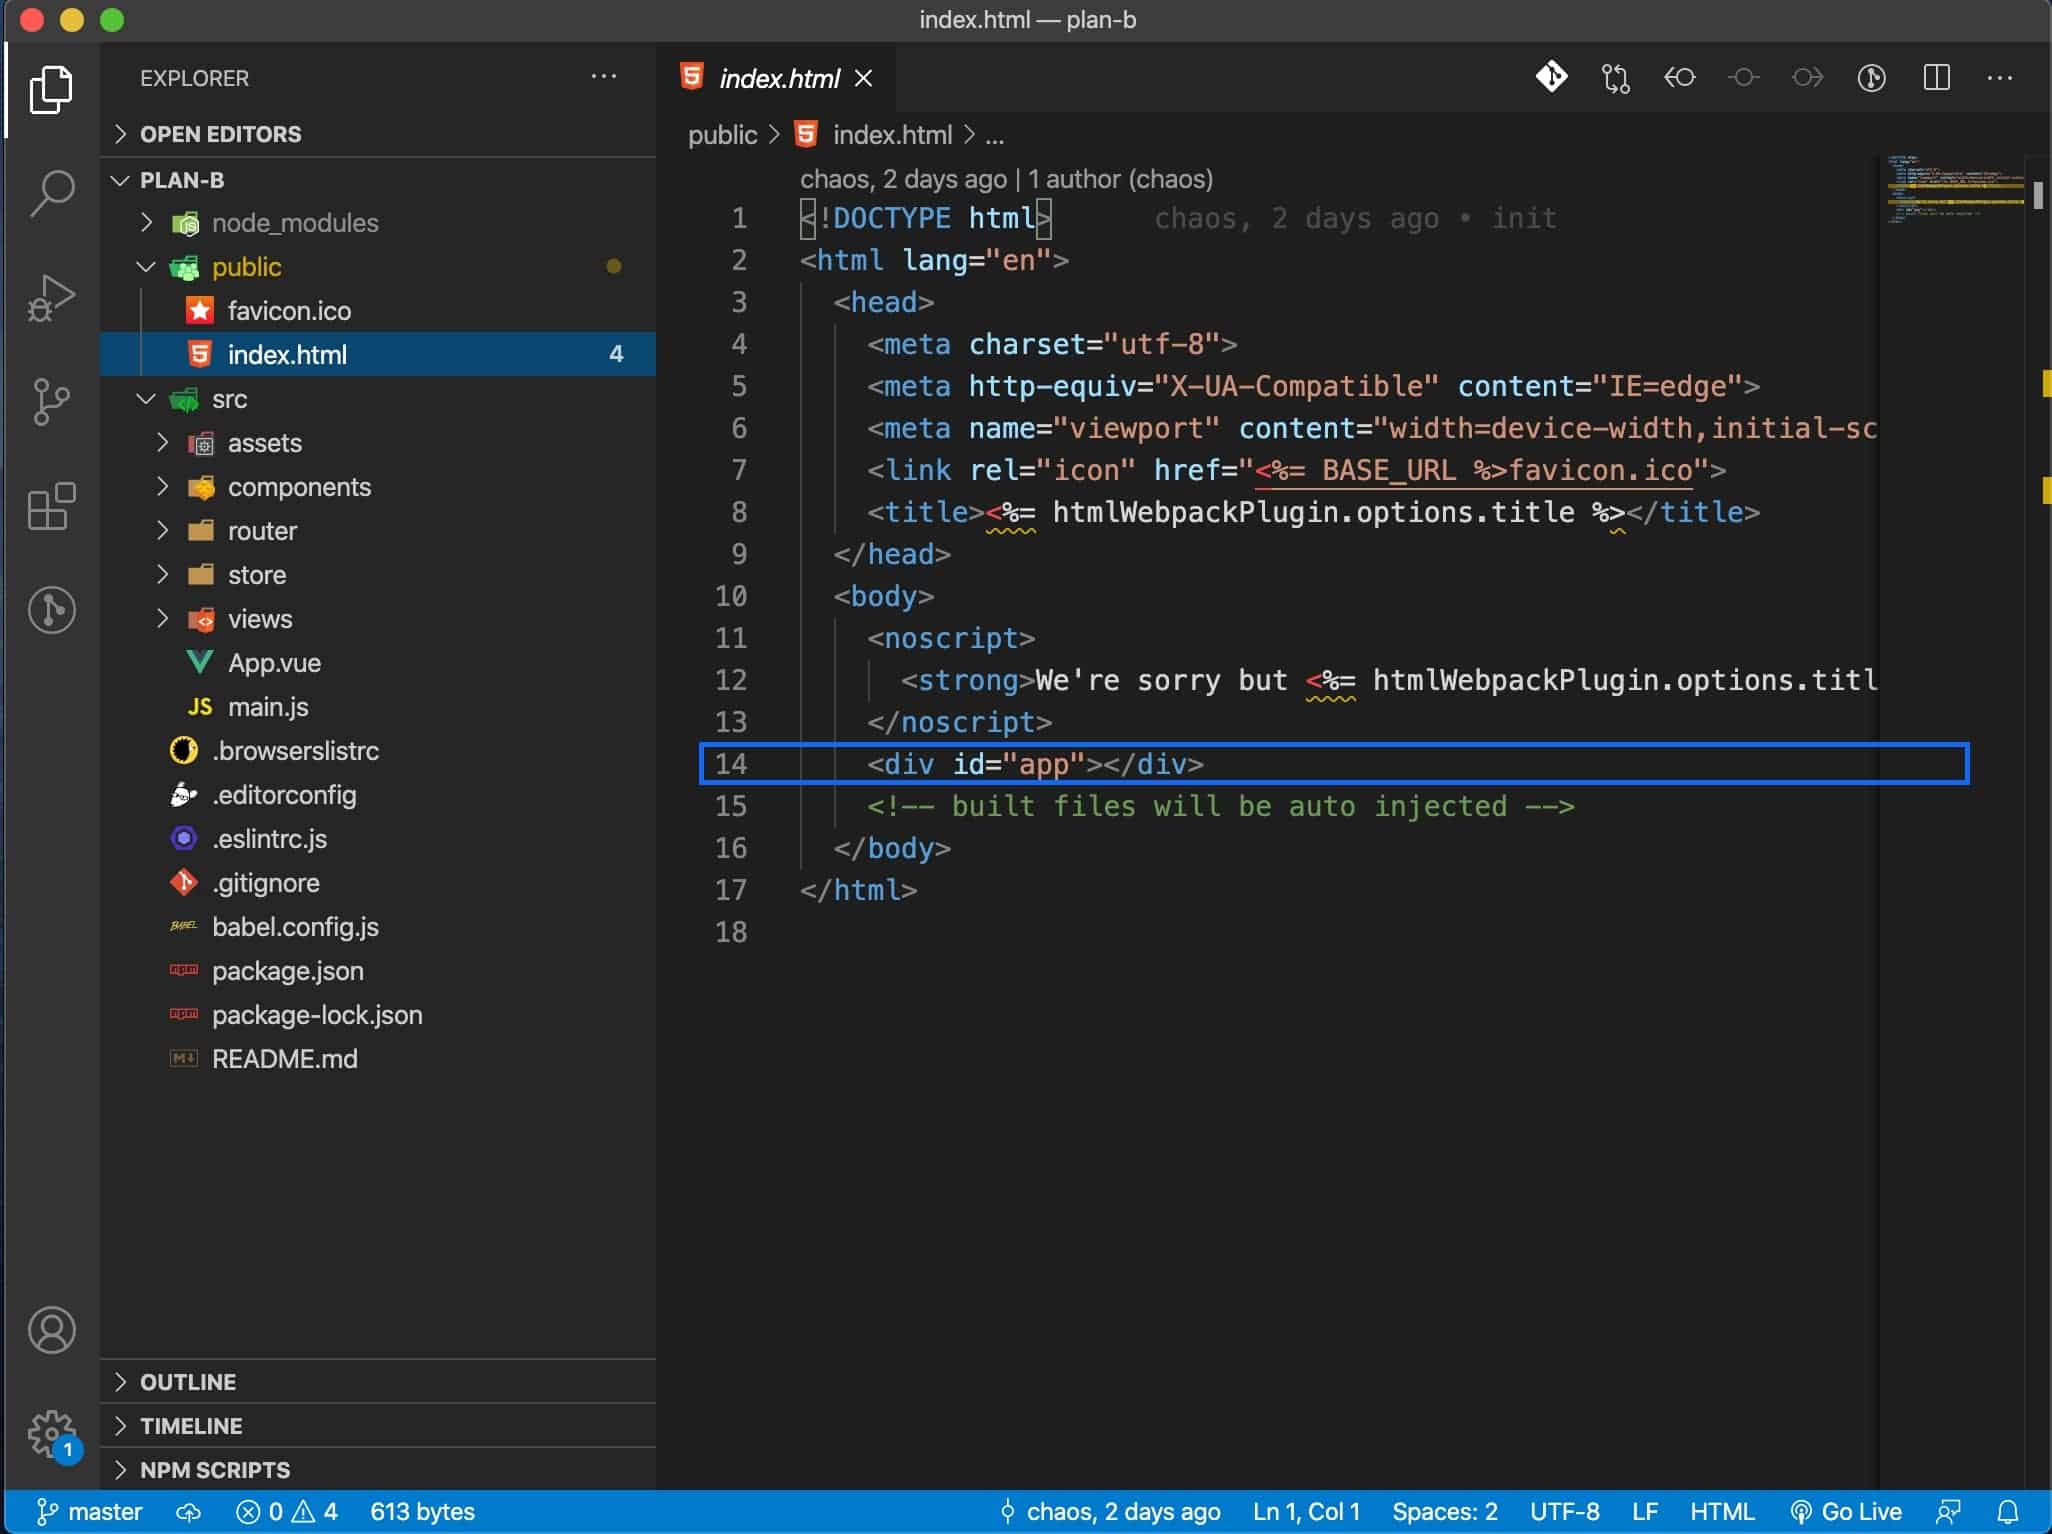Image resolution: width=2052 pixels, height=1534 pixels.
Task: Click the master branch status item
Action: click(90, 1511)
